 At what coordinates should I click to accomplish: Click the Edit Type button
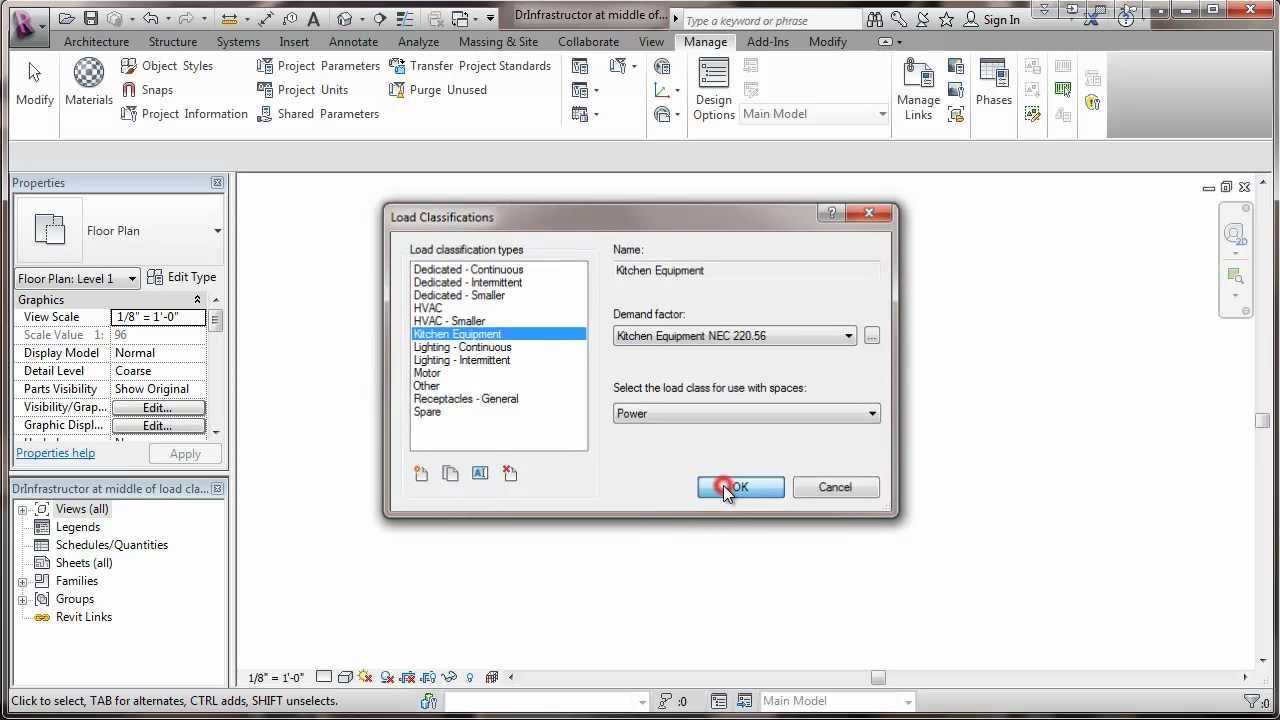(x=182, y=278)
